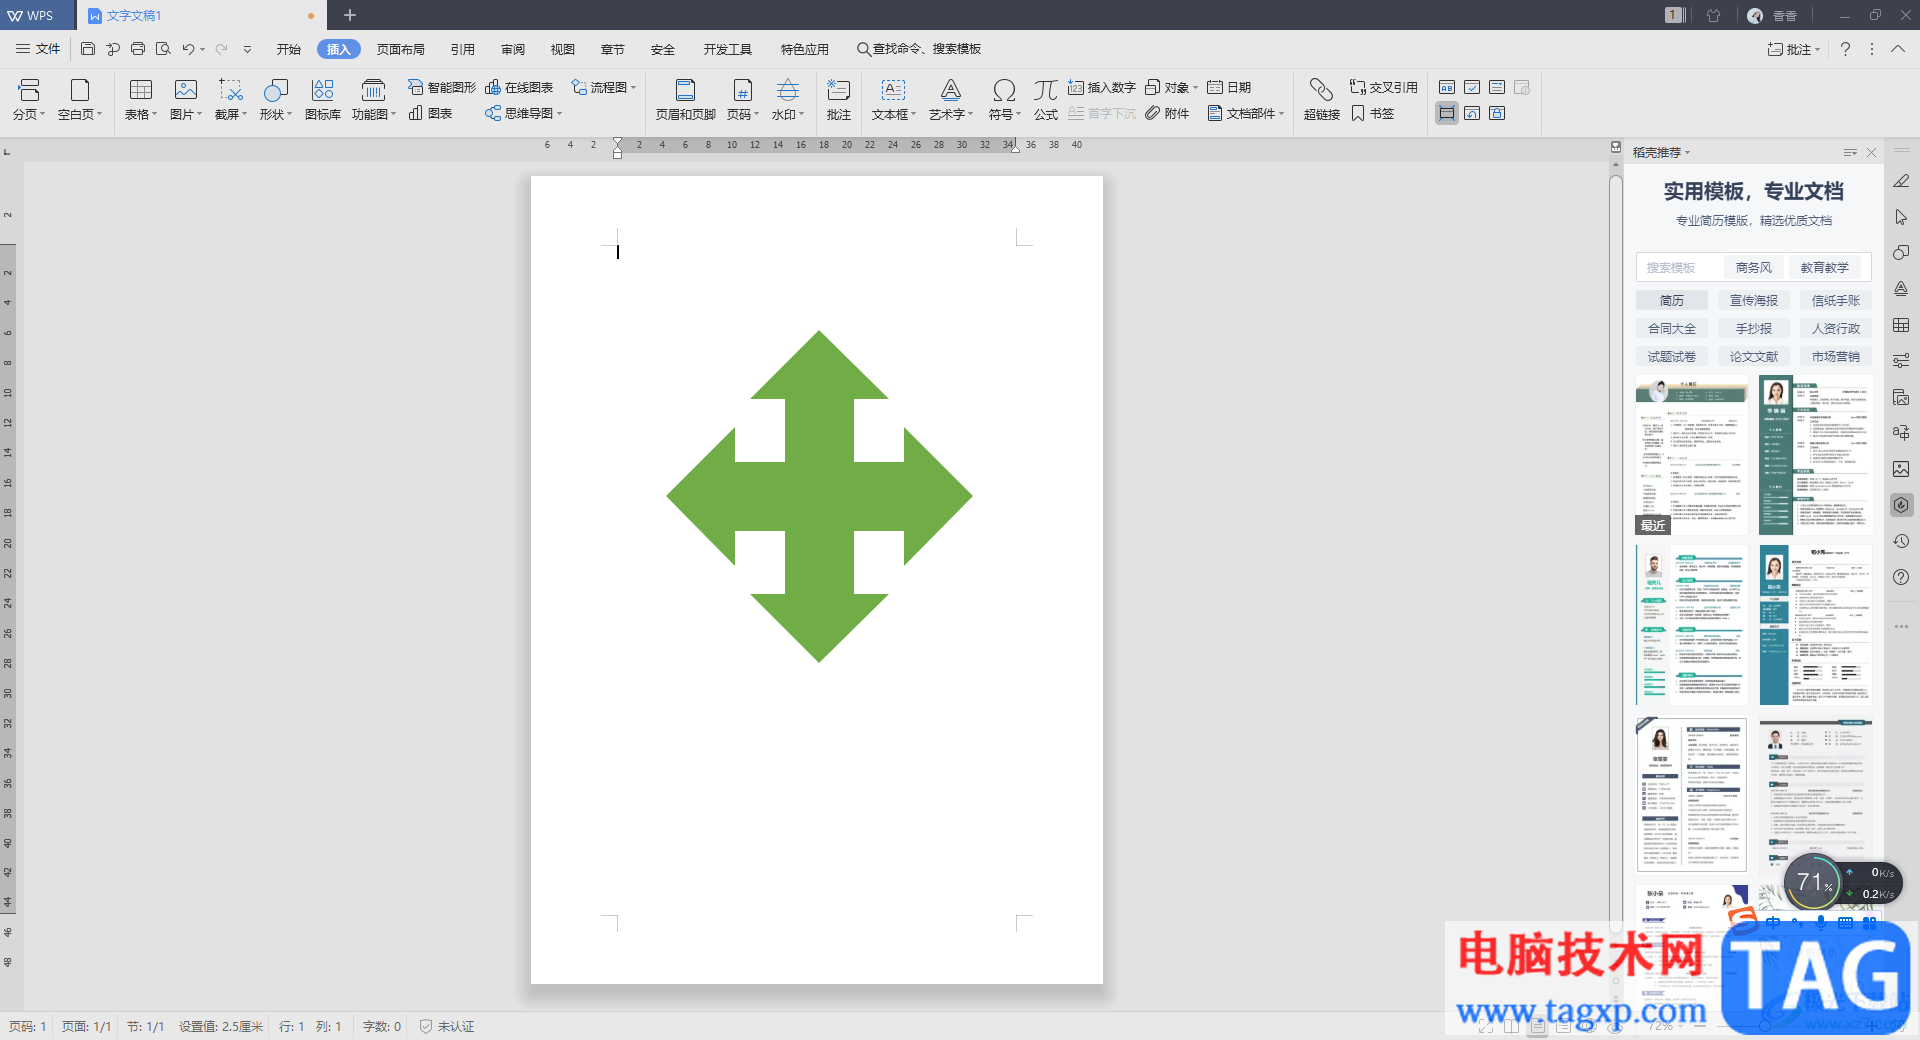Switch to Page Layout (页面布局) tab

[401, 49]
